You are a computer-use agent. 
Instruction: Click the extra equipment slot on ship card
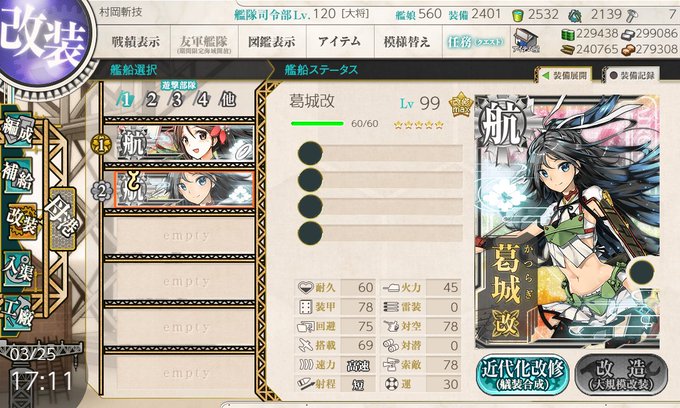pyautogui.click(x=641, y=272)
